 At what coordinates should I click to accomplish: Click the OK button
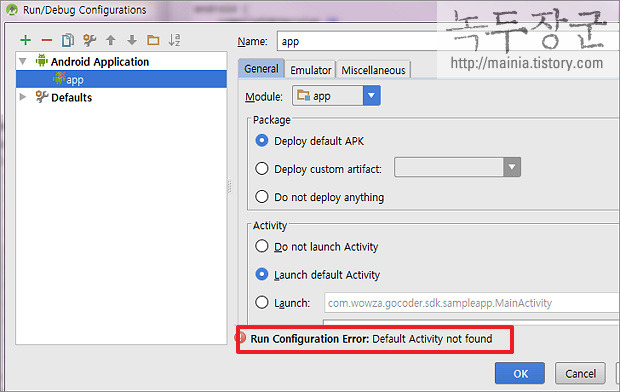click(520, 373)
